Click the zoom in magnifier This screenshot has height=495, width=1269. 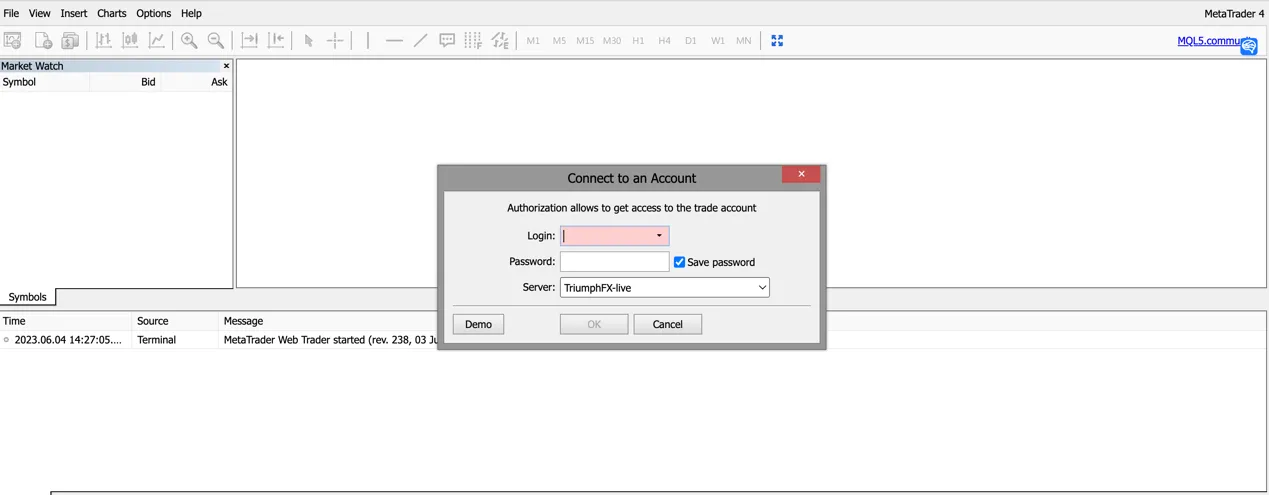click(189, 41)
